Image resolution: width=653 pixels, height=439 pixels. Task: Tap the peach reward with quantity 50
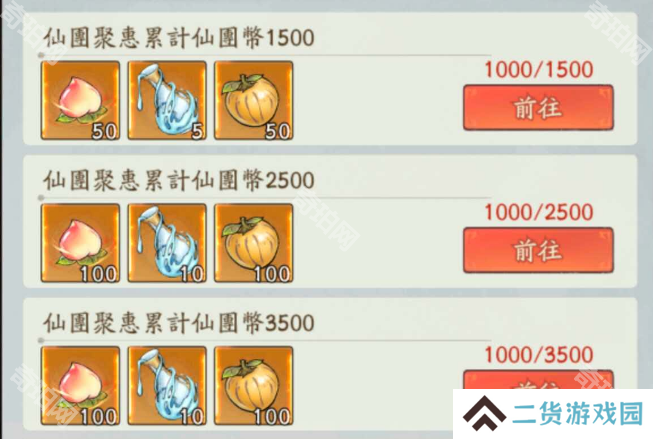(x=80, y=100)
